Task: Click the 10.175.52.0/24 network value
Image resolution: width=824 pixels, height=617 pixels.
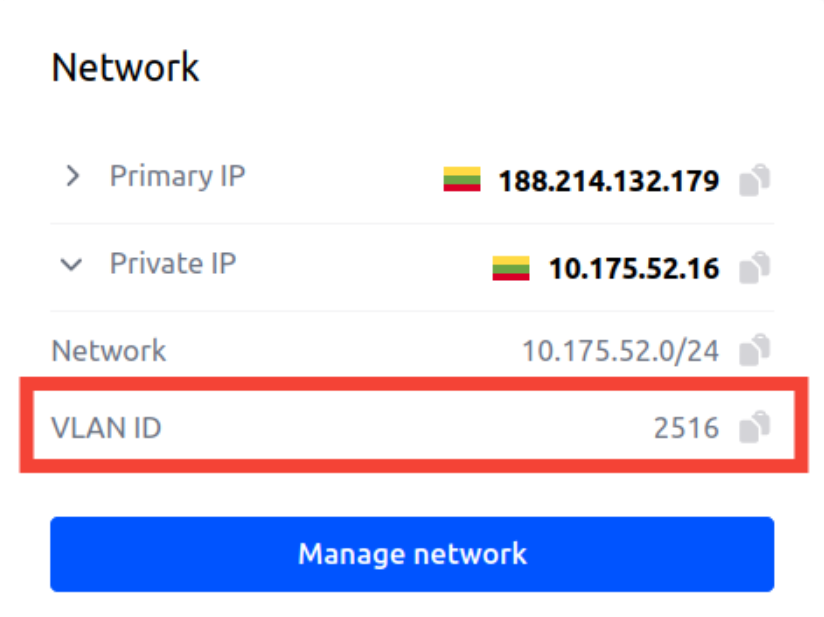Action: click(x=620, y=351)
